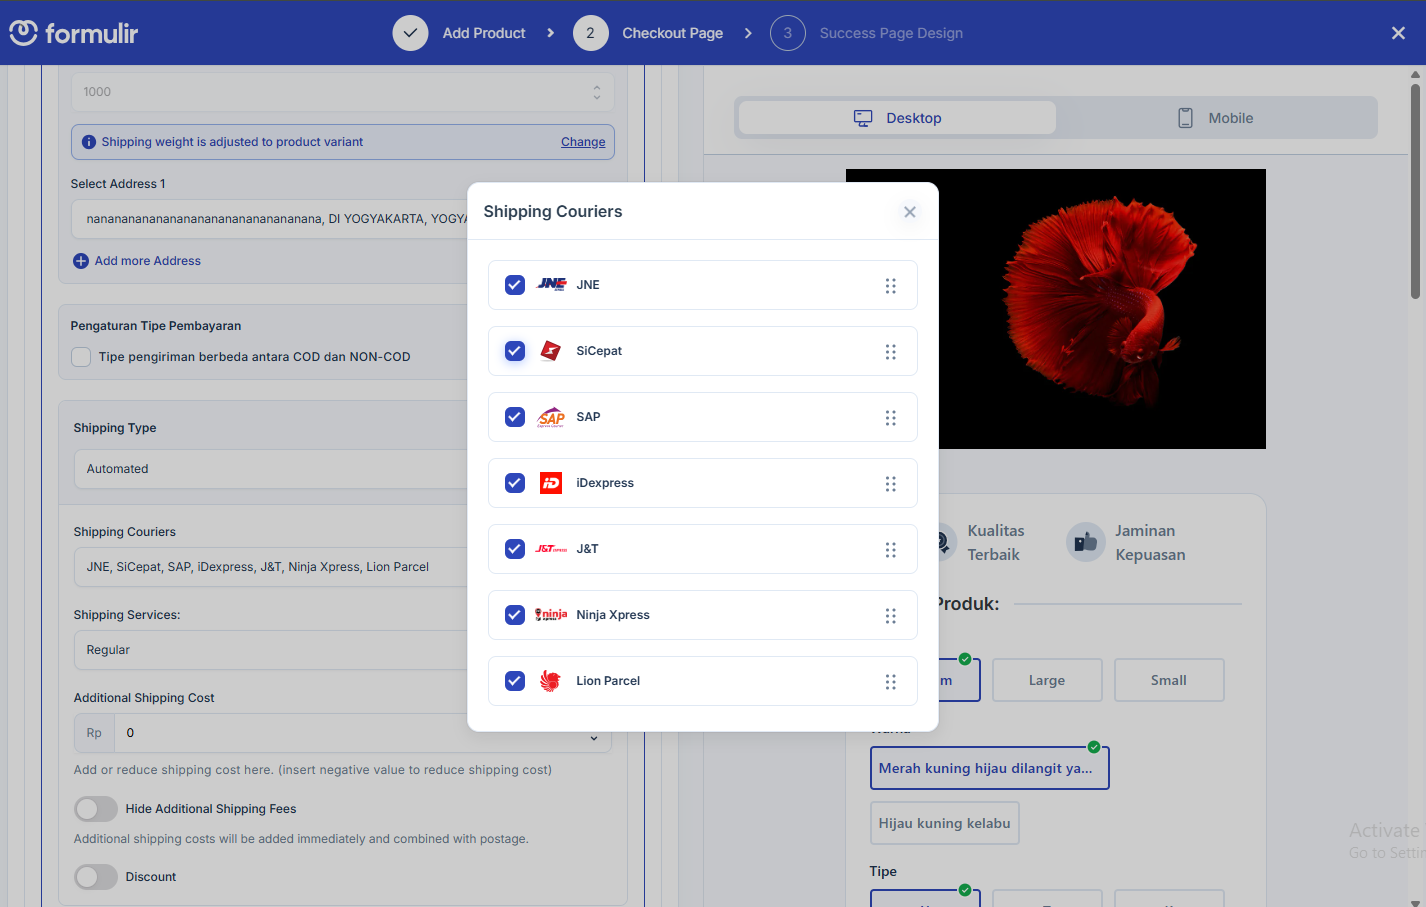1426x907 pixels.
Task: Uncheck the JNE courier checkbox
Action: pos(515,285)
